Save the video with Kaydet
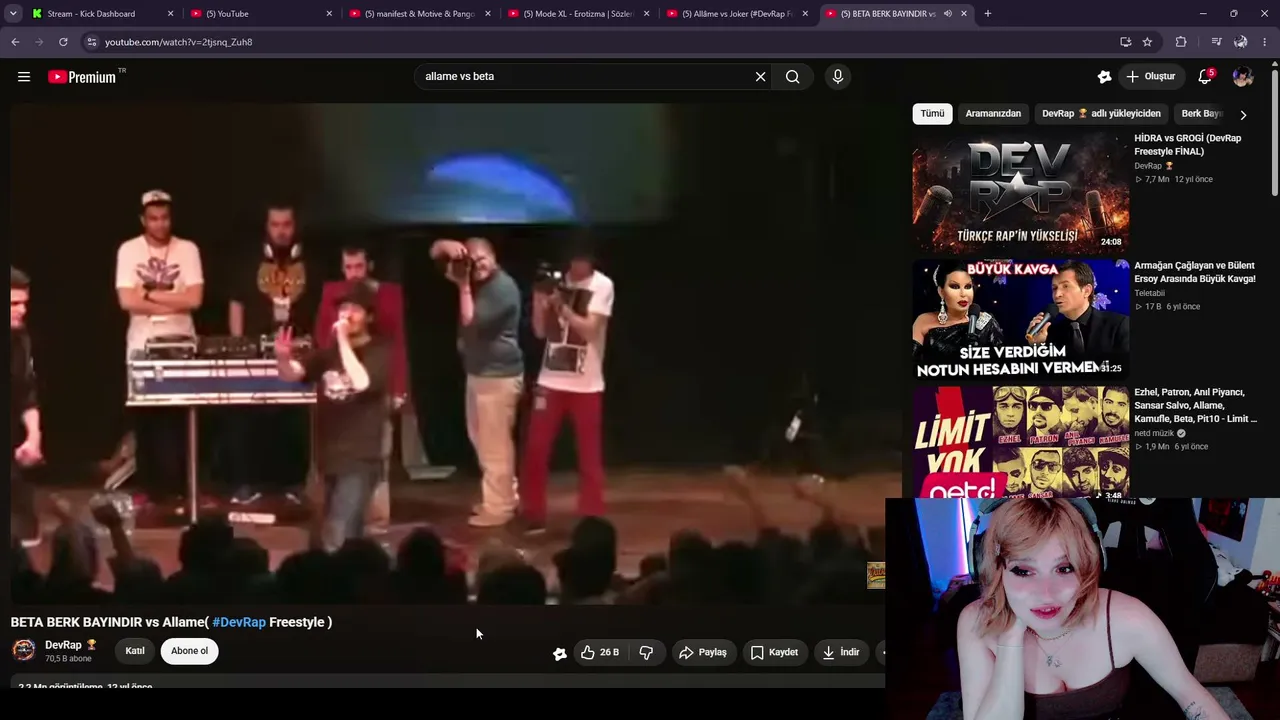The height and width of the screenshot is (720, 1280). coord(775,652)
